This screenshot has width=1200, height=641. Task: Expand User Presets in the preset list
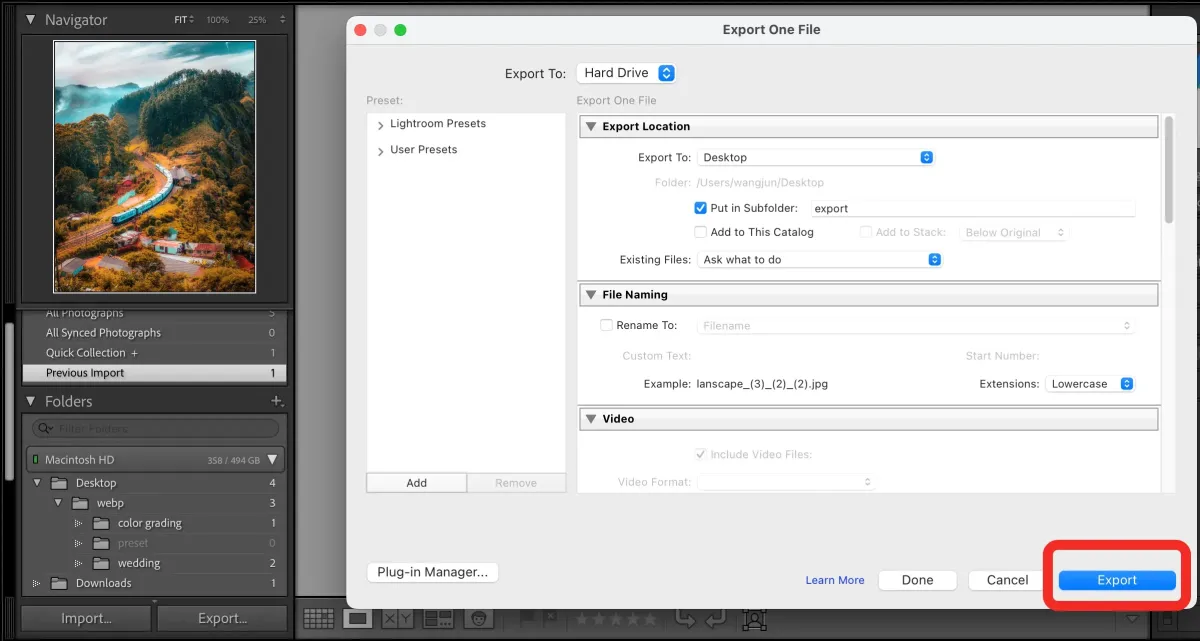(381, 152)
